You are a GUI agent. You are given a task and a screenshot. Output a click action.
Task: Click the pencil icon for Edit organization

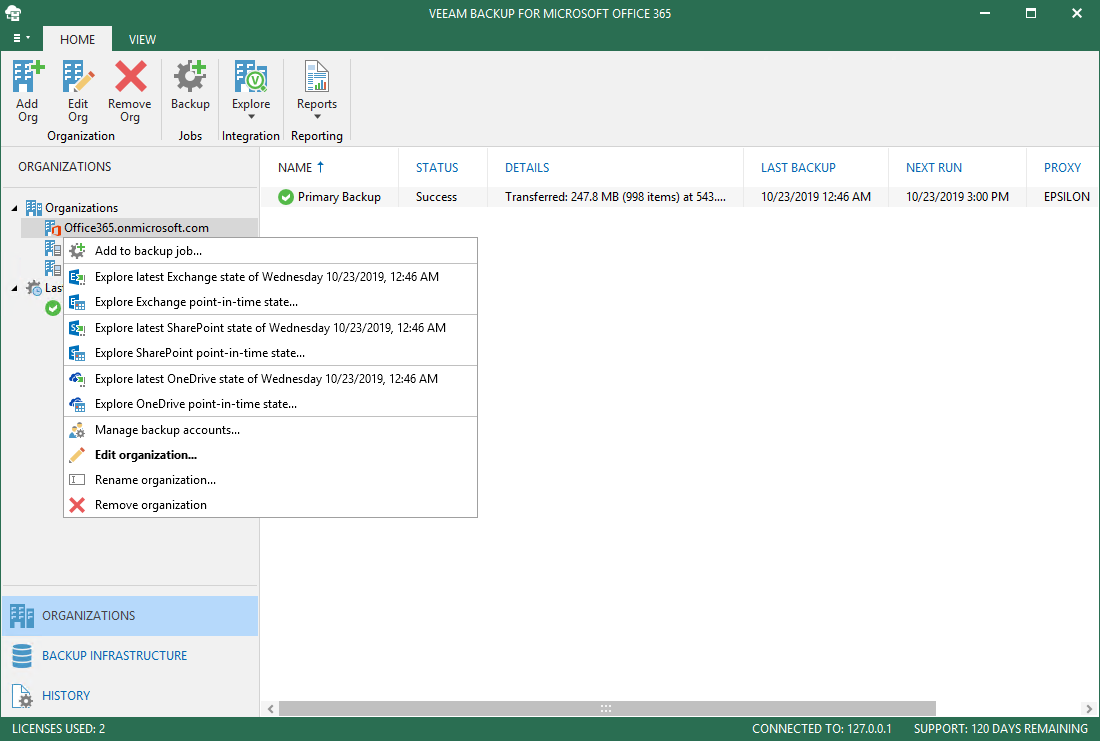77,455
